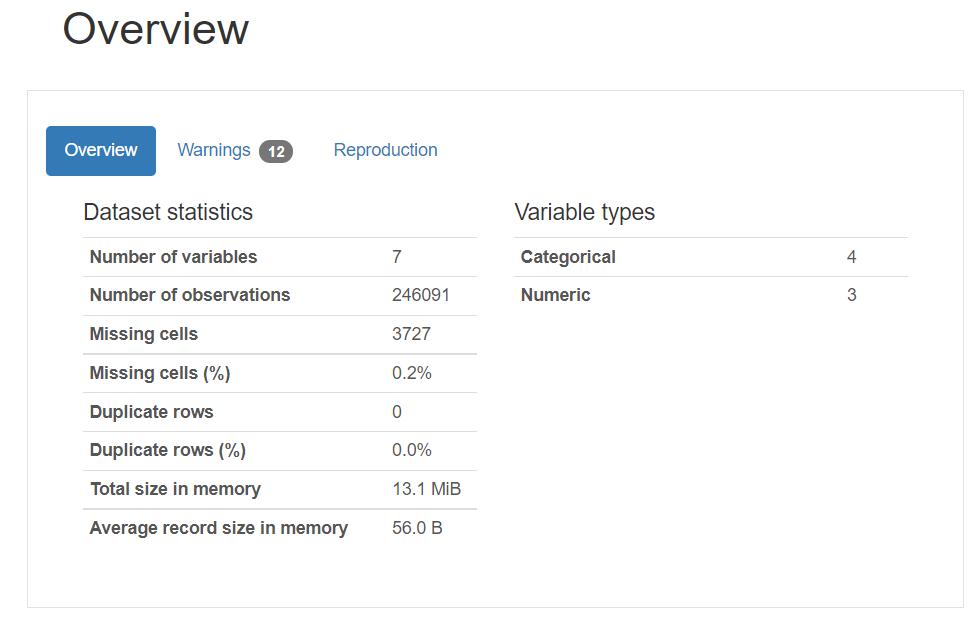Select the Duplicate rows value 0

(396, 411)
